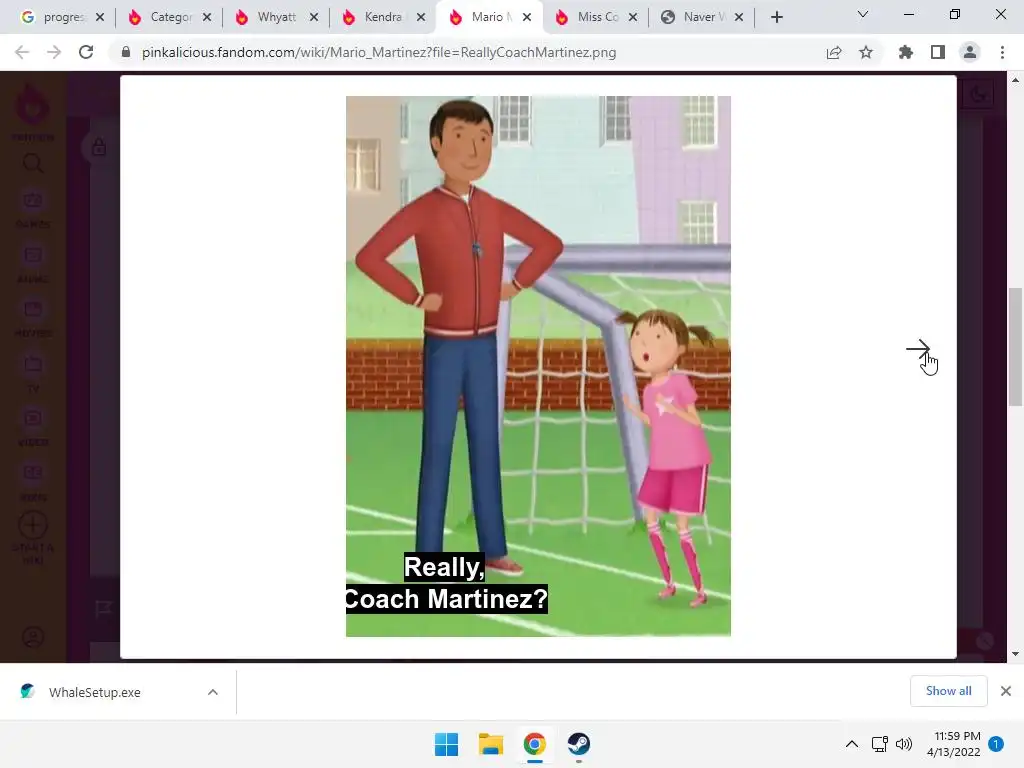This screenshot has height=768, width=1024.
Task: Reload the current page
Action: click(86, 52)
